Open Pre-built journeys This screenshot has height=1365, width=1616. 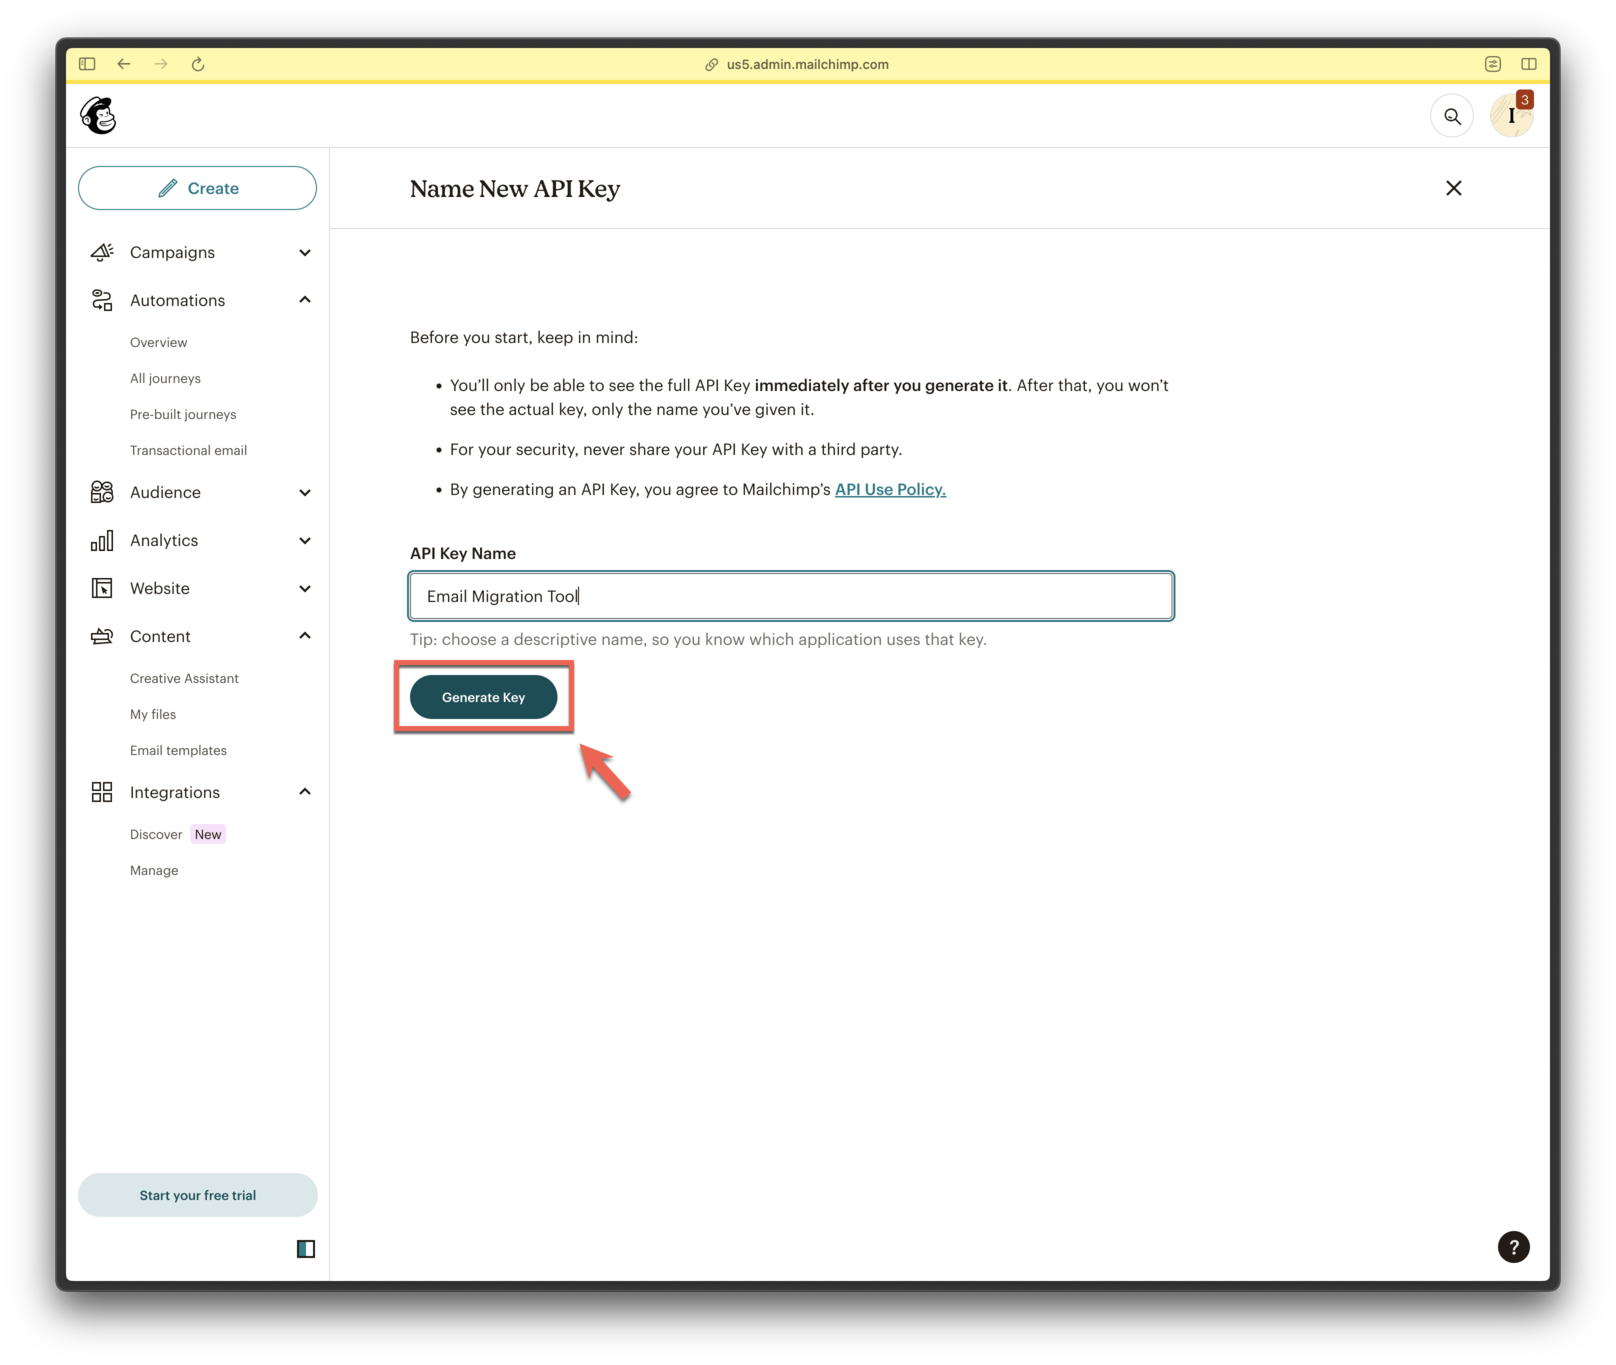(183, 414)
